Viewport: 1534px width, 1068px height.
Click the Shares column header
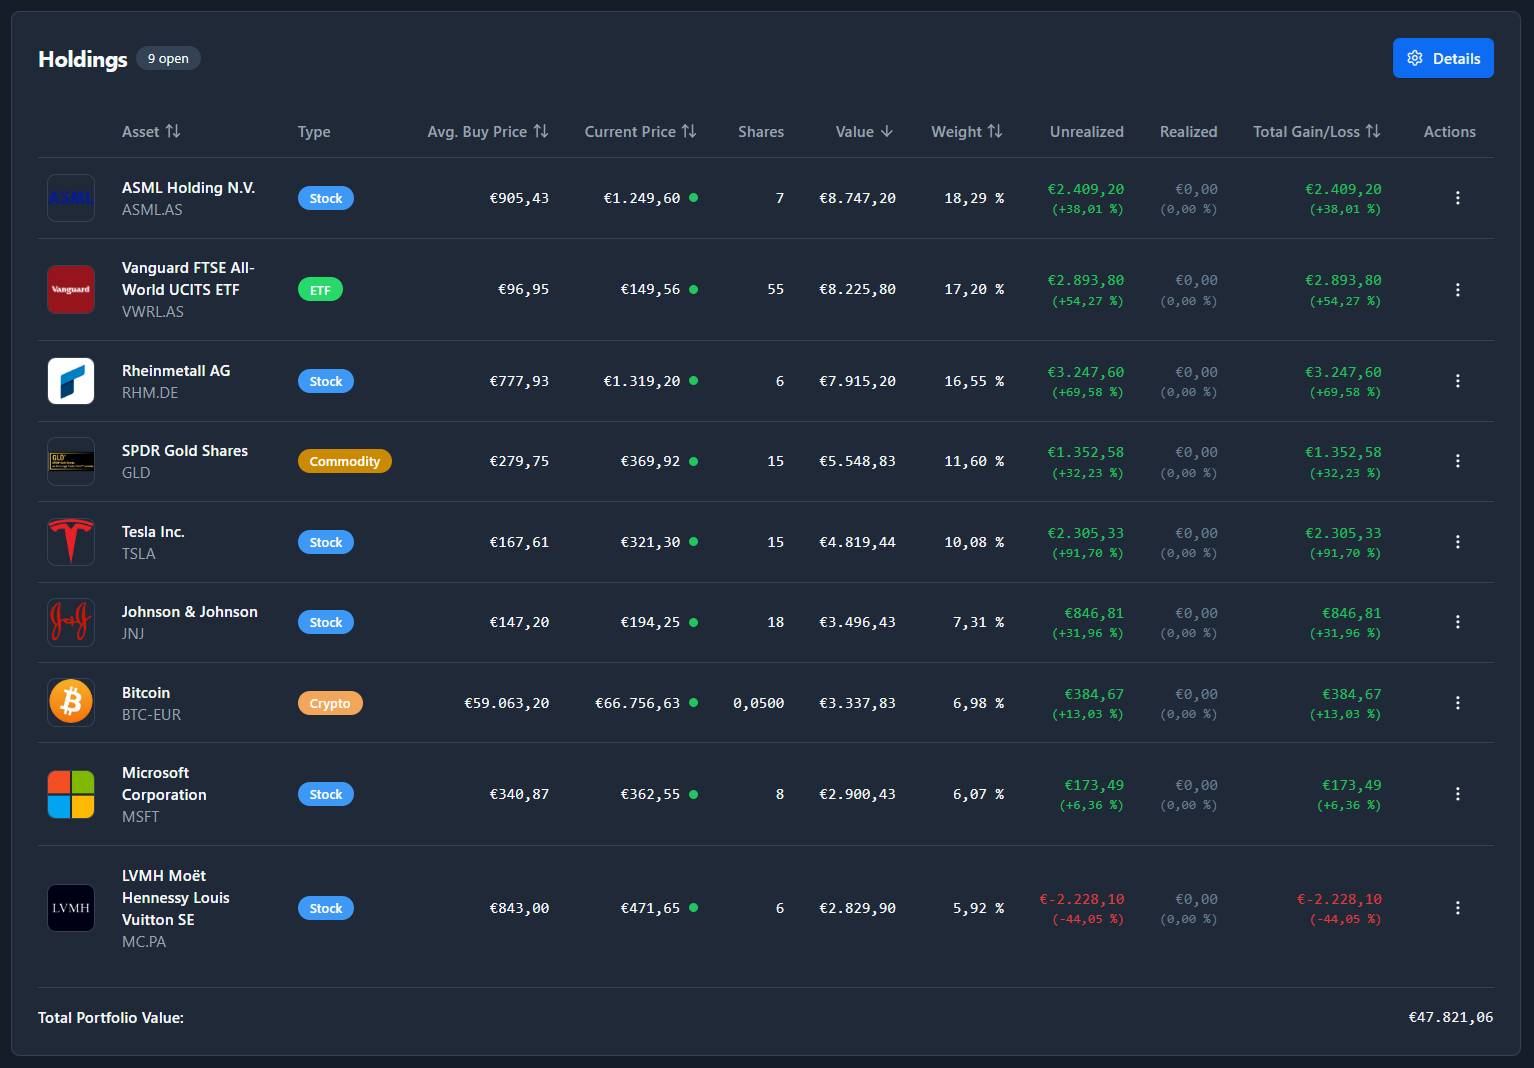[x=761, y=131]
